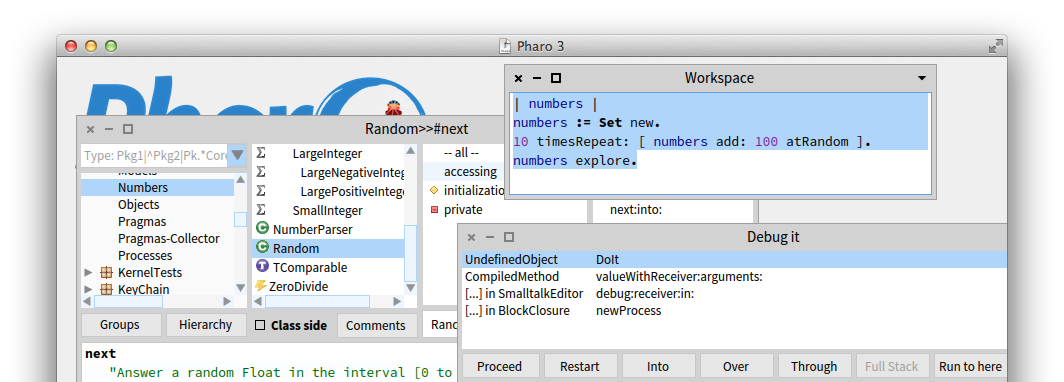
Task: Open the Workspace window menu arrow
Action: pyautogui.click(x=922, y=78)
